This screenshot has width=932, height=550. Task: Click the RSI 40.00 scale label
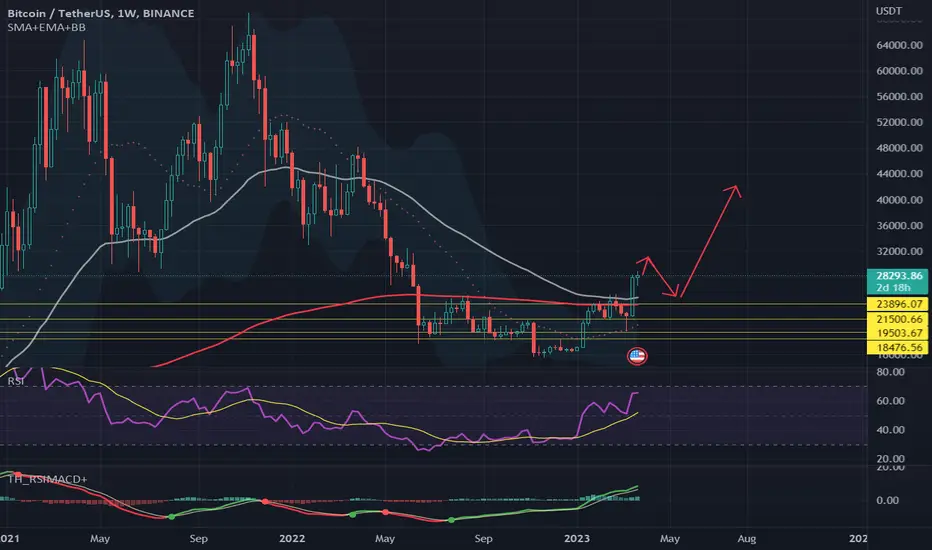point(890,430)
